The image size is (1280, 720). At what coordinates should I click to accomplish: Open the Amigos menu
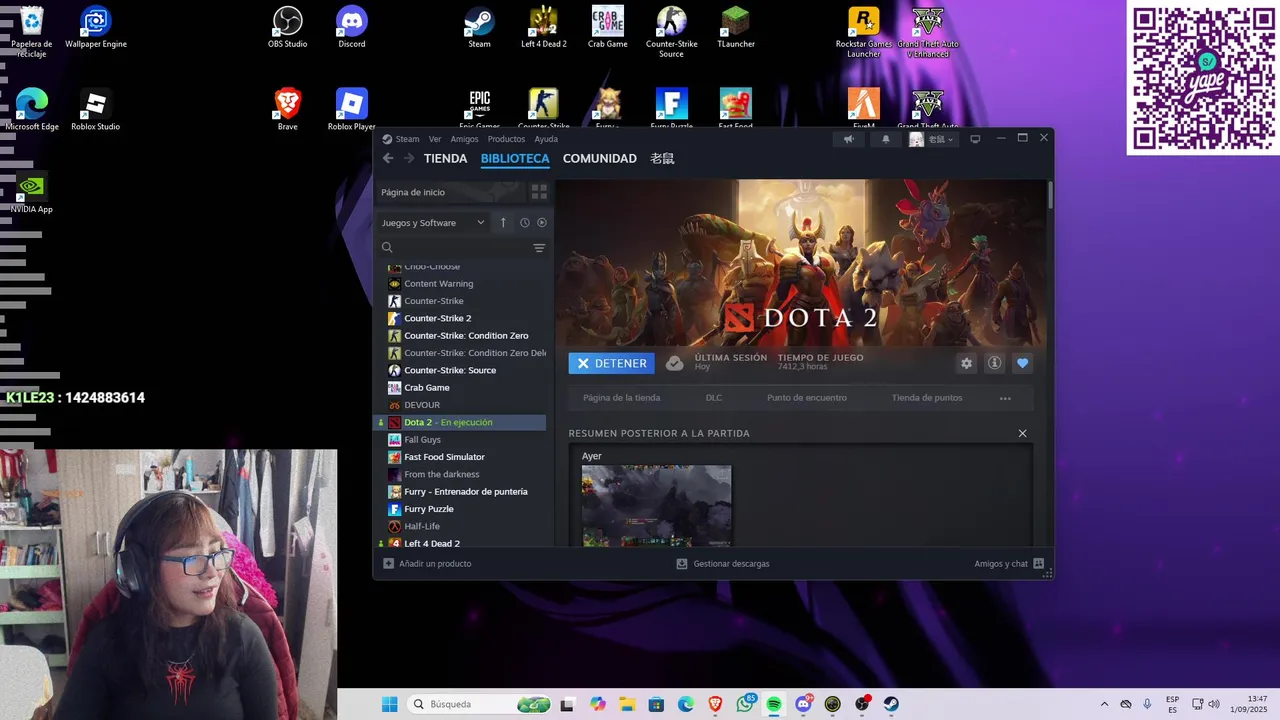[x=464, y=139]
